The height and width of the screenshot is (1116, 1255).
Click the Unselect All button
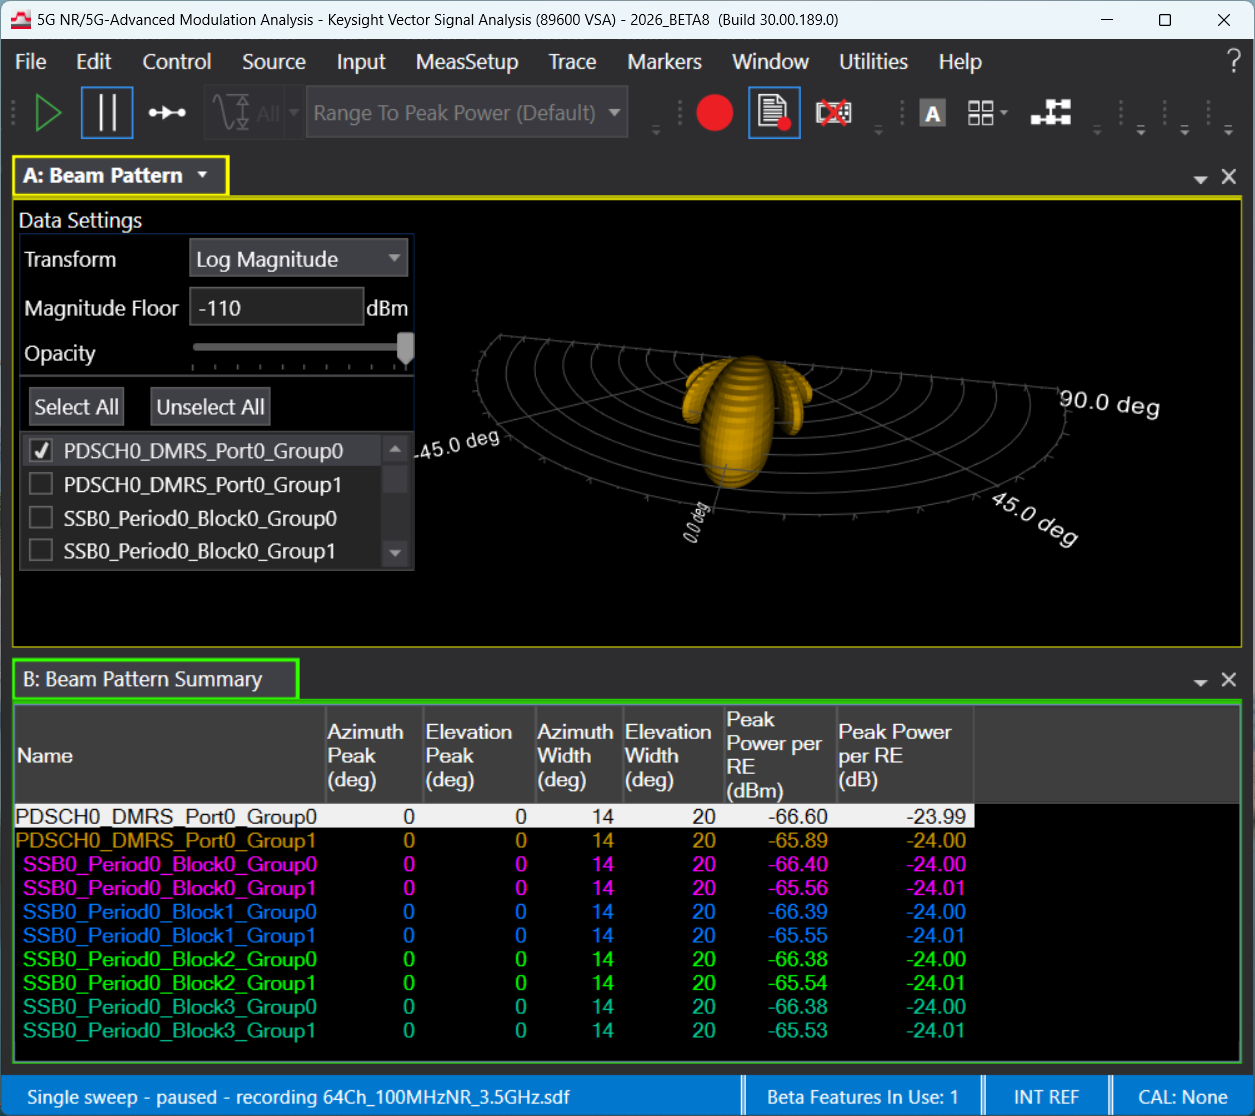[210, 407]
